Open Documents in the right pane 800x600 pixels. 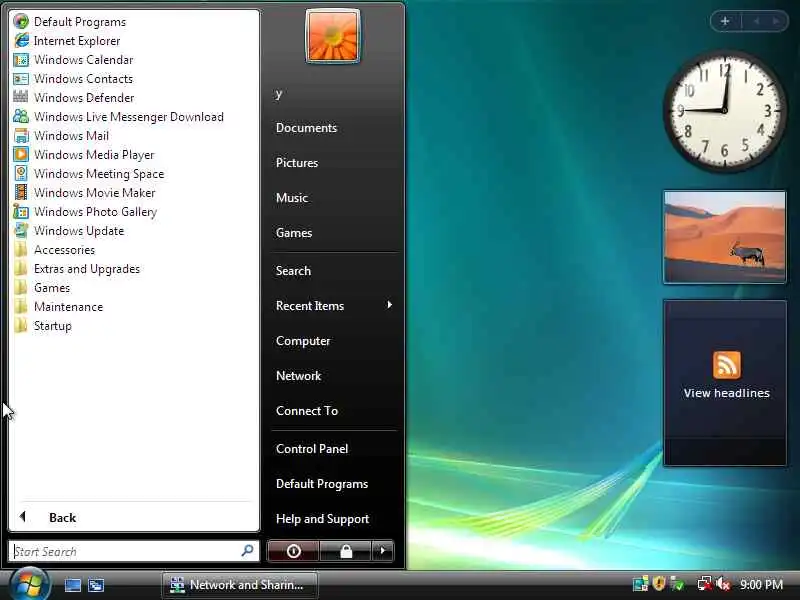306,128
